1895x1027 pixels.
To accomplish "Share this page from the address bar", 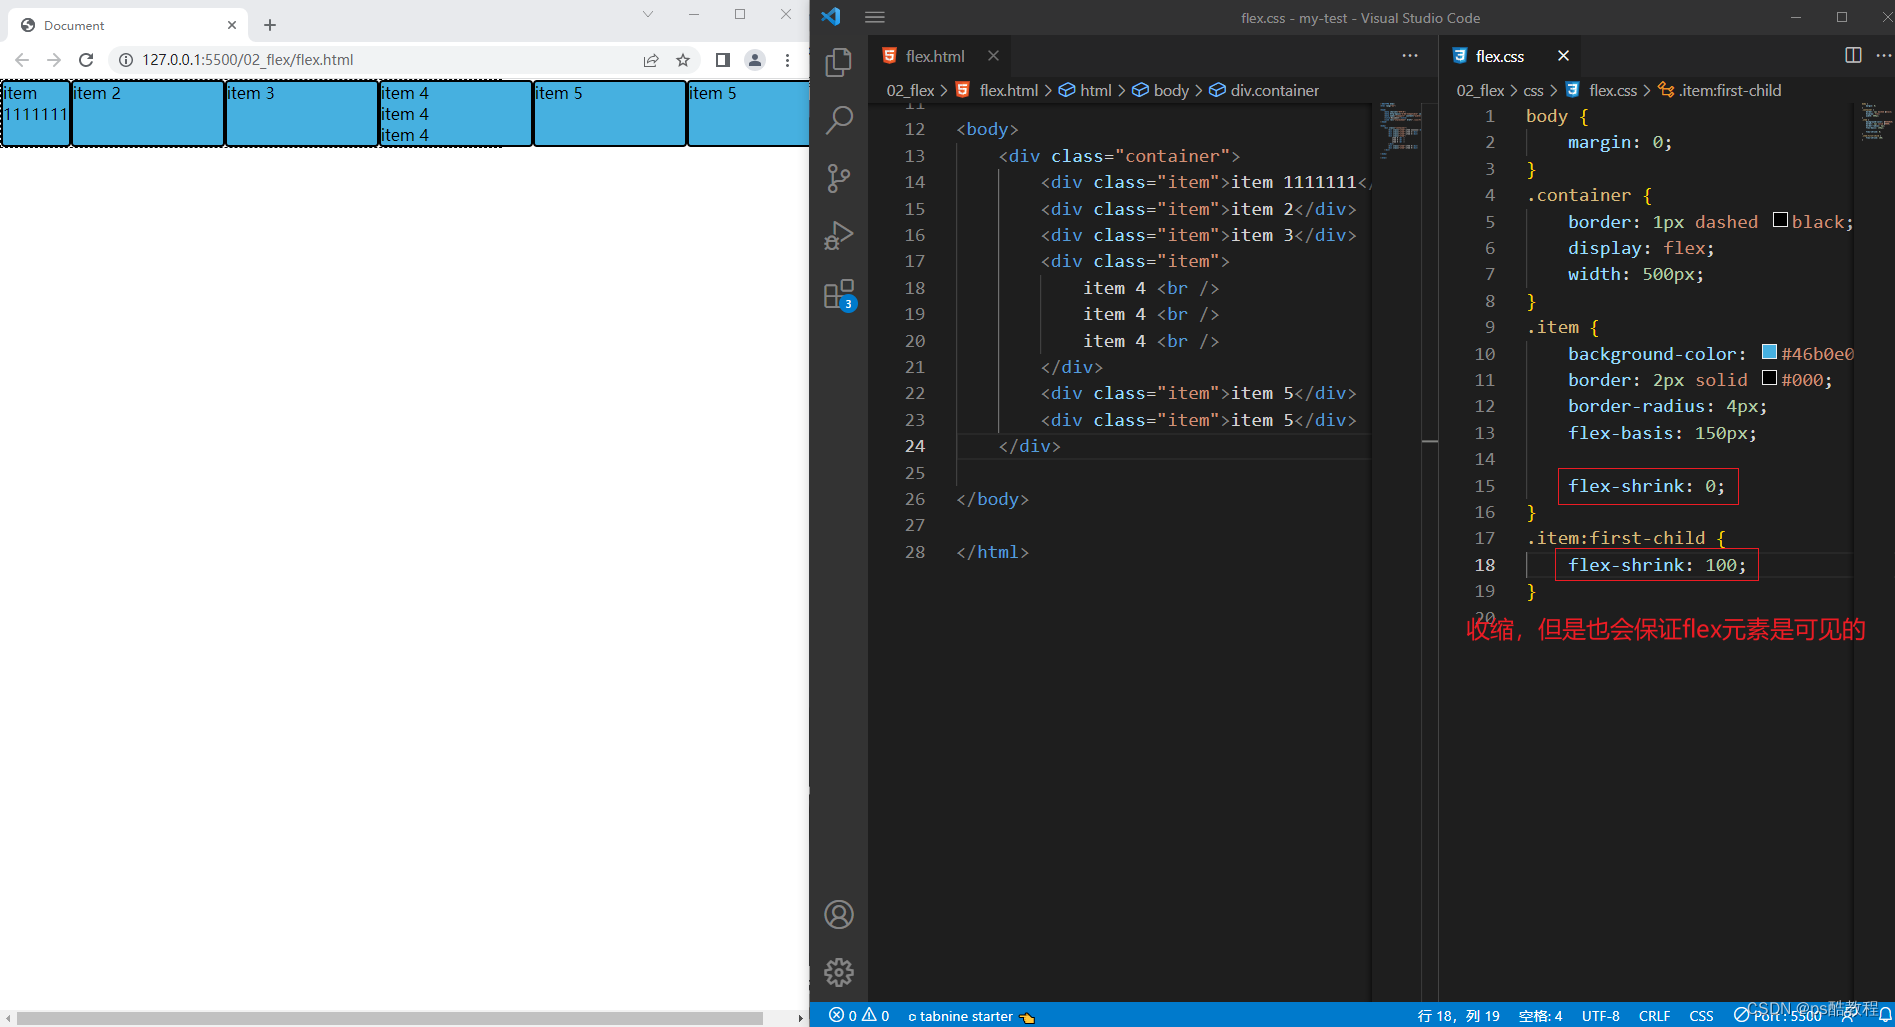I will (651, 60).
